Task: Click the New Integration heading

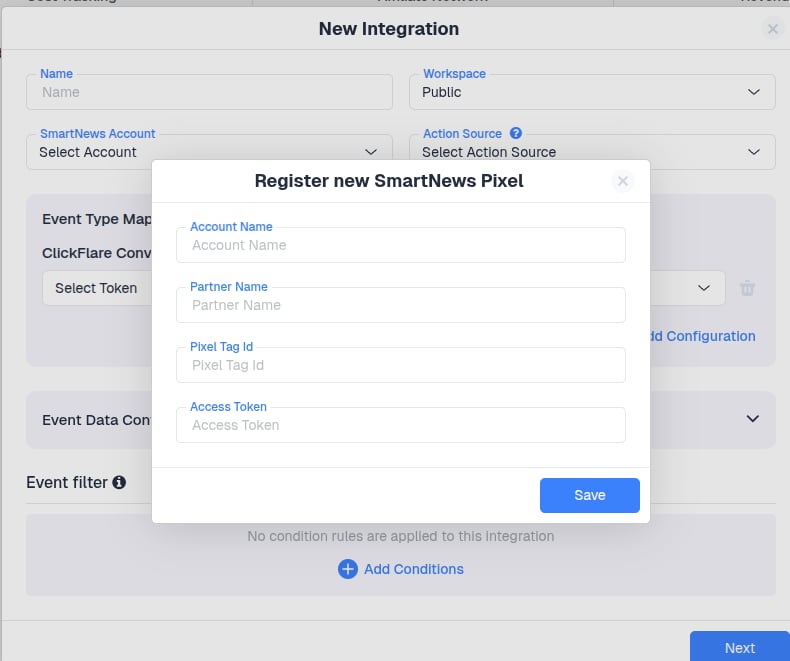Action: point(389,29)
